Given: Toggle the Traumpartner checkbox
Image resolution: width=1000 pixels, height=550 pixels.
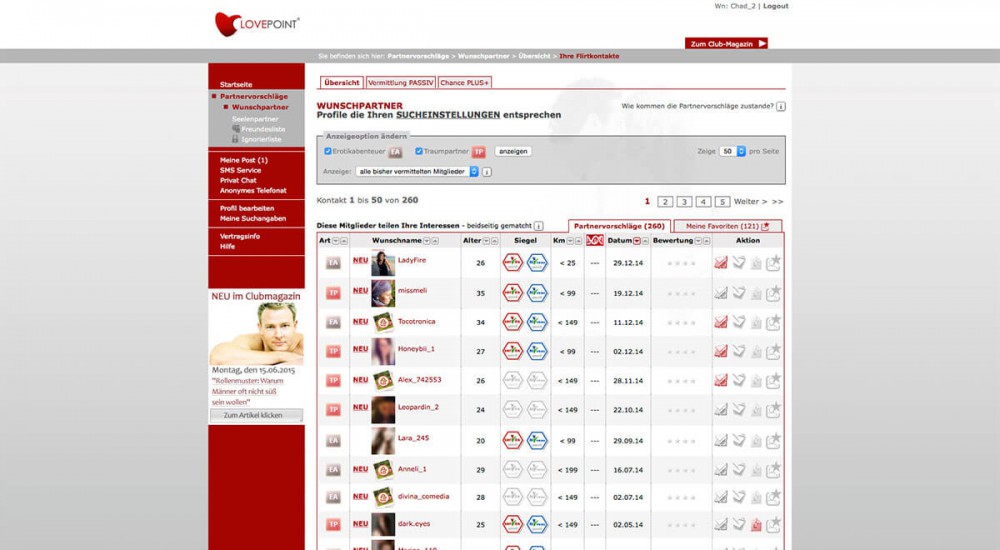Looking at the screenshot, I should 418,151.
